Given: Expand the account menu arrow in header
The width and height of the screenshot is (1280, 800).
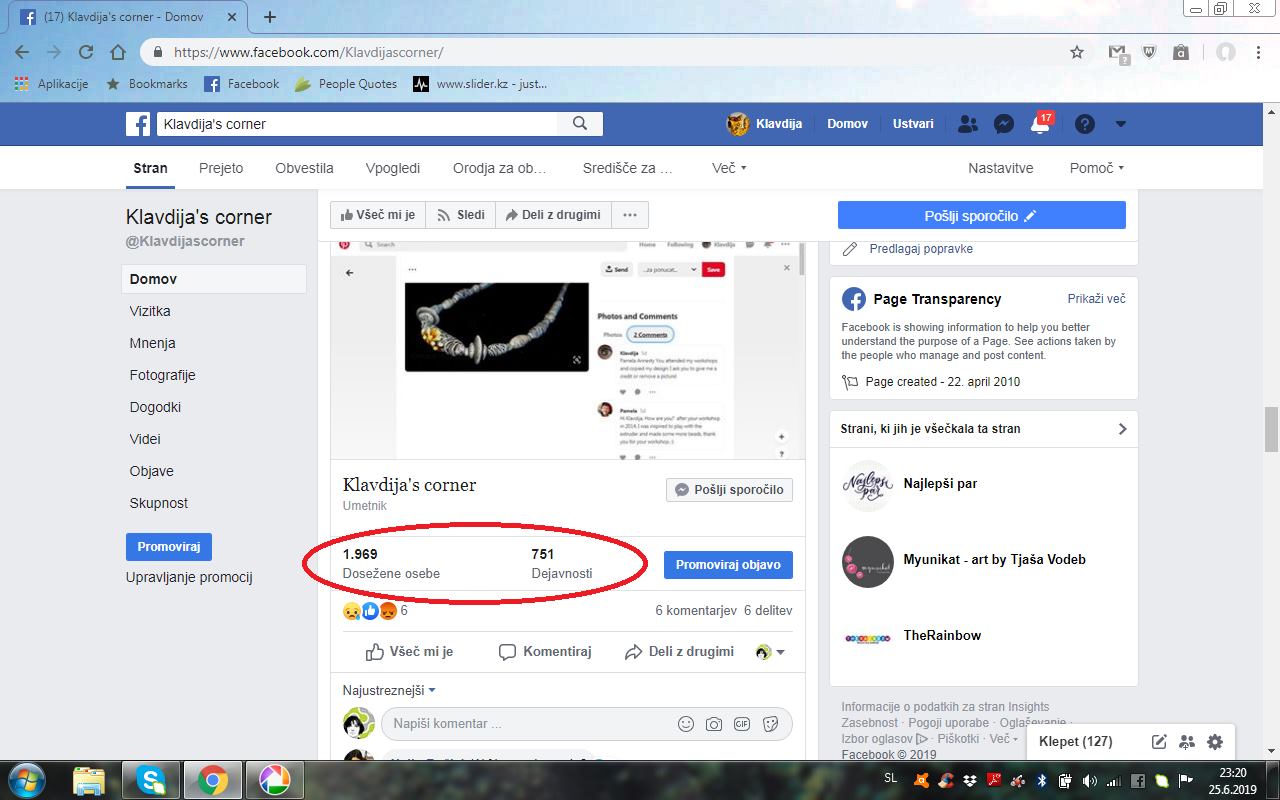Looking at the screenshot, I should click(x=1120, y=124).
